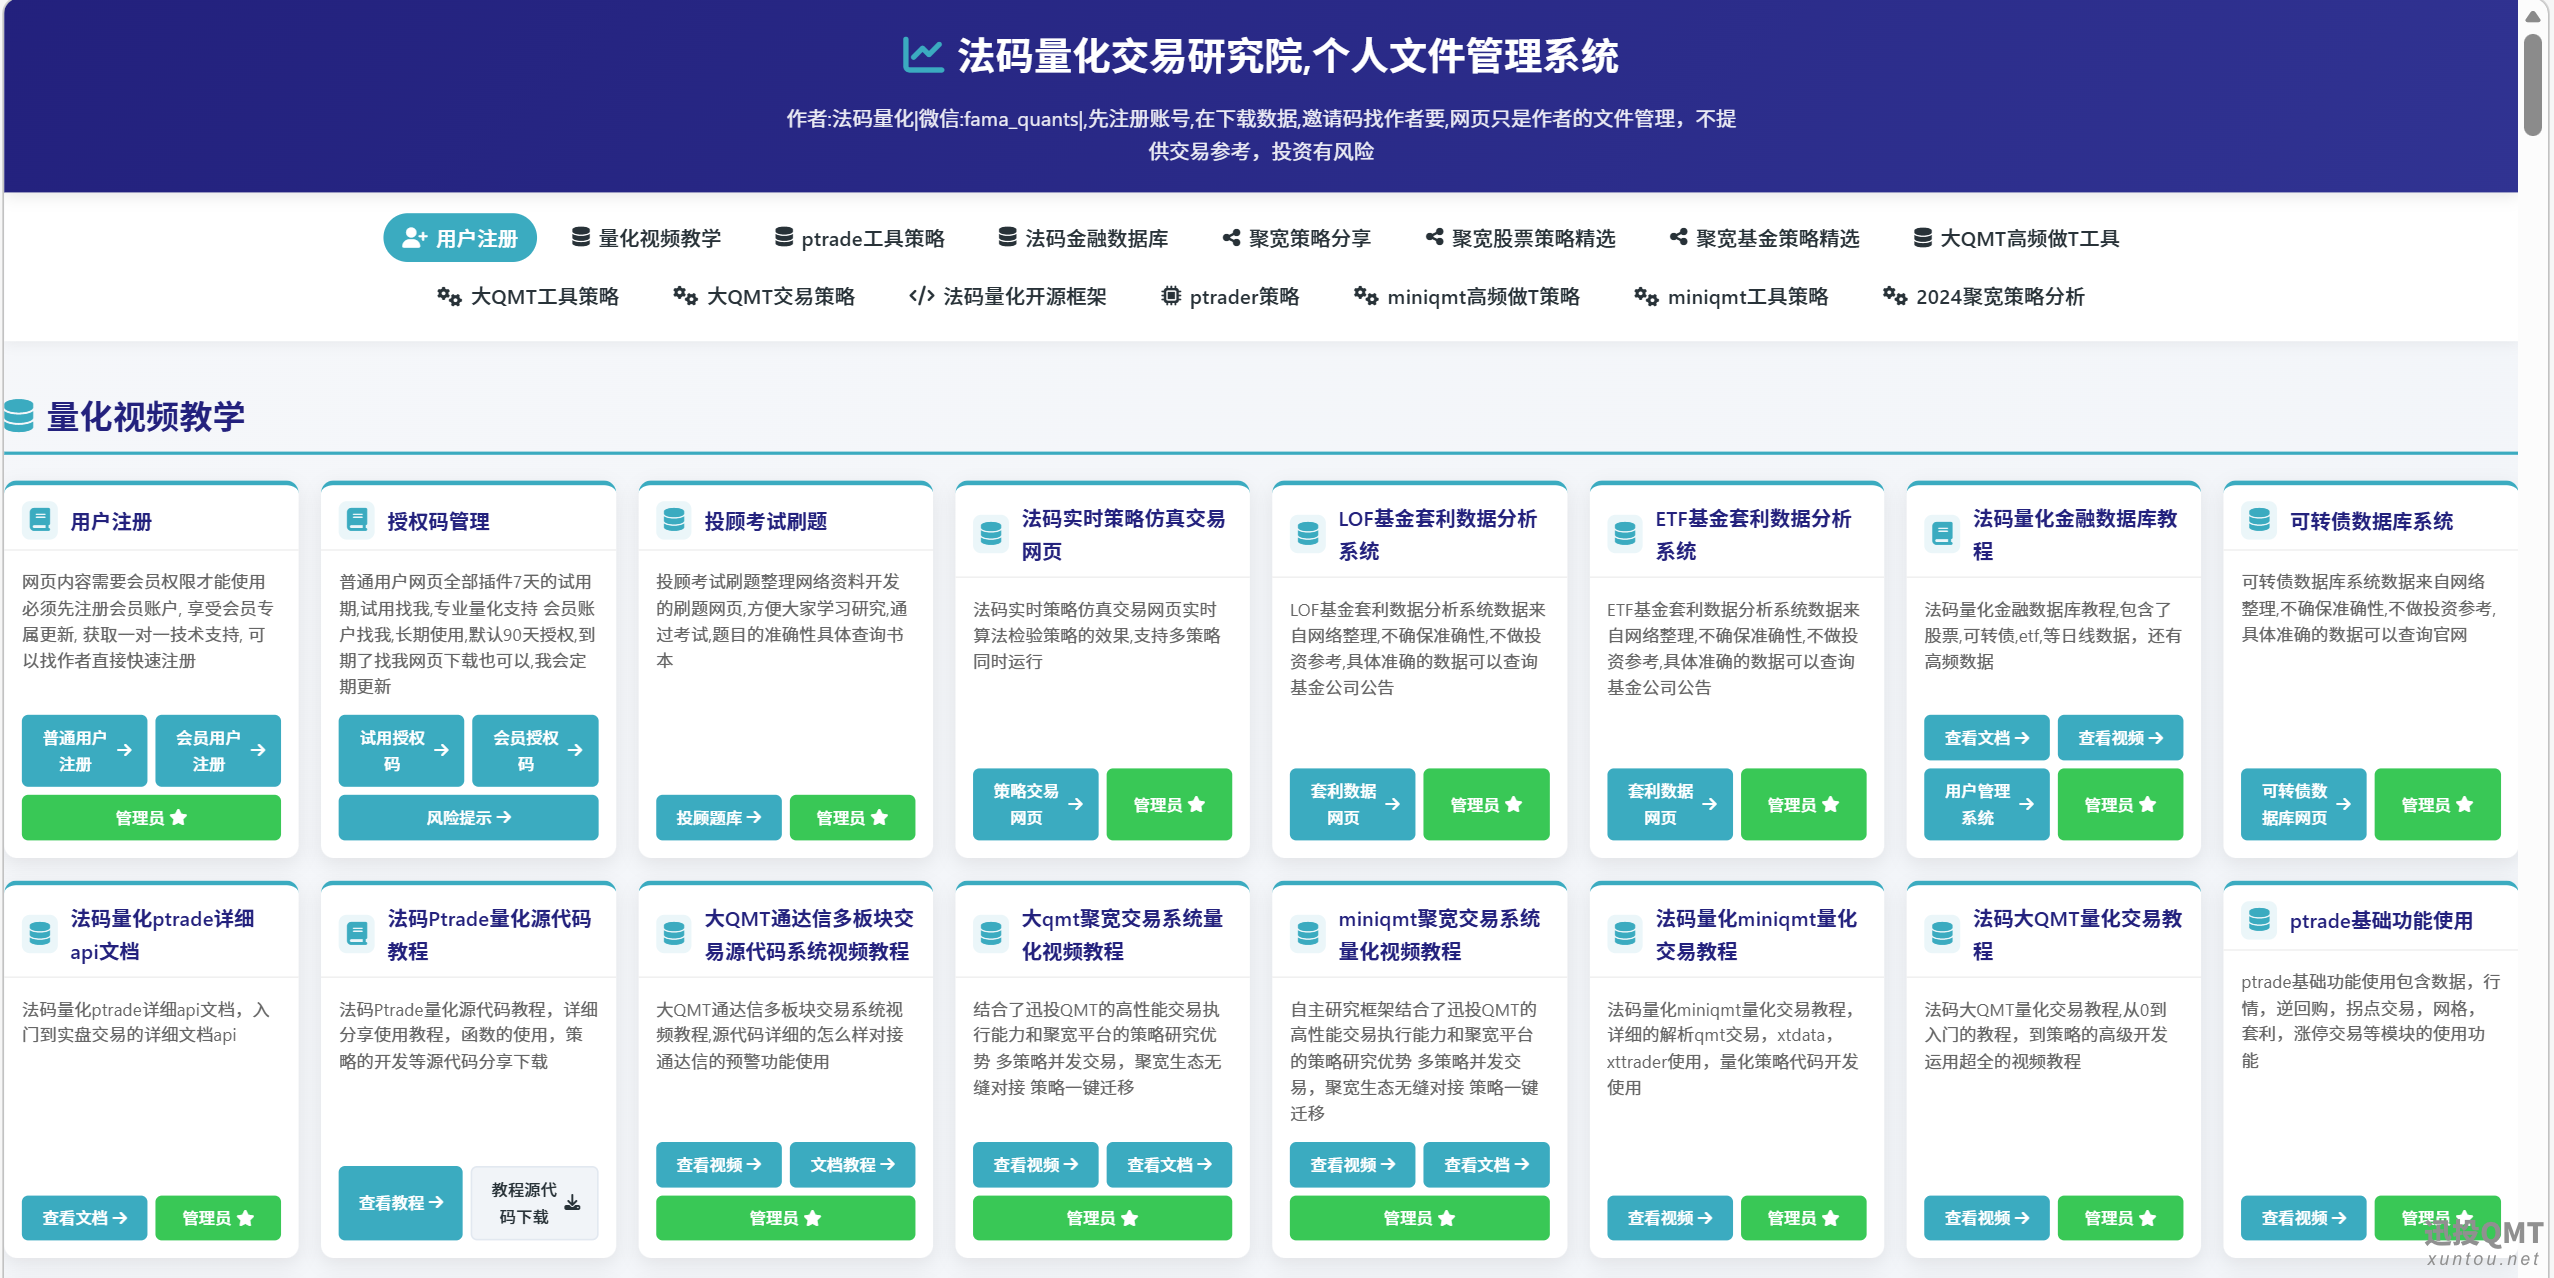Open the 风险提示 button
Viewport: 2554px width, 1278px height.
468,817
